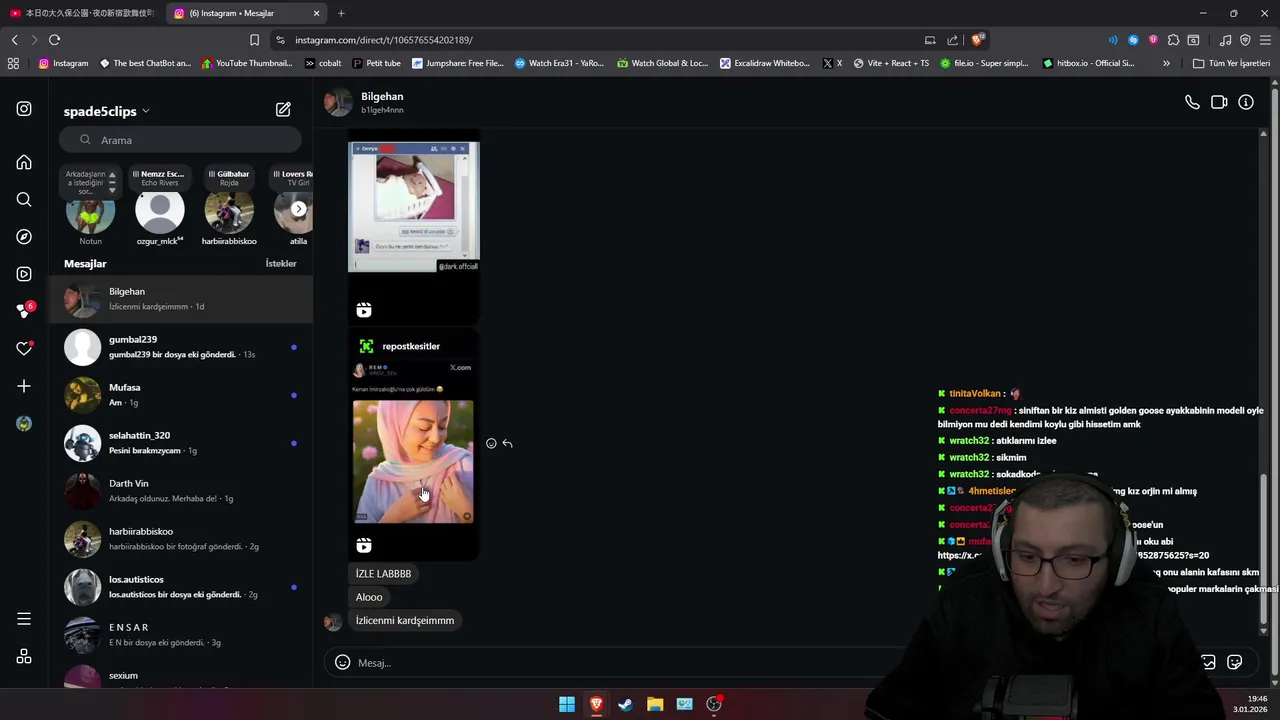Open Messages icon with 6 badge

[x=24, y=311]
